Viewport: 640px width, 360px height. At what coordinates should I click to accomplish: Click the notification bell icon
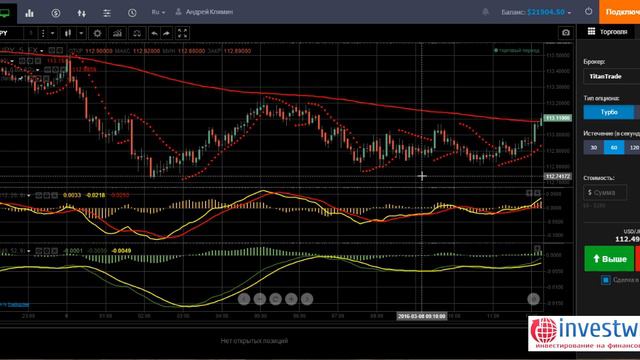pos(485,12)
